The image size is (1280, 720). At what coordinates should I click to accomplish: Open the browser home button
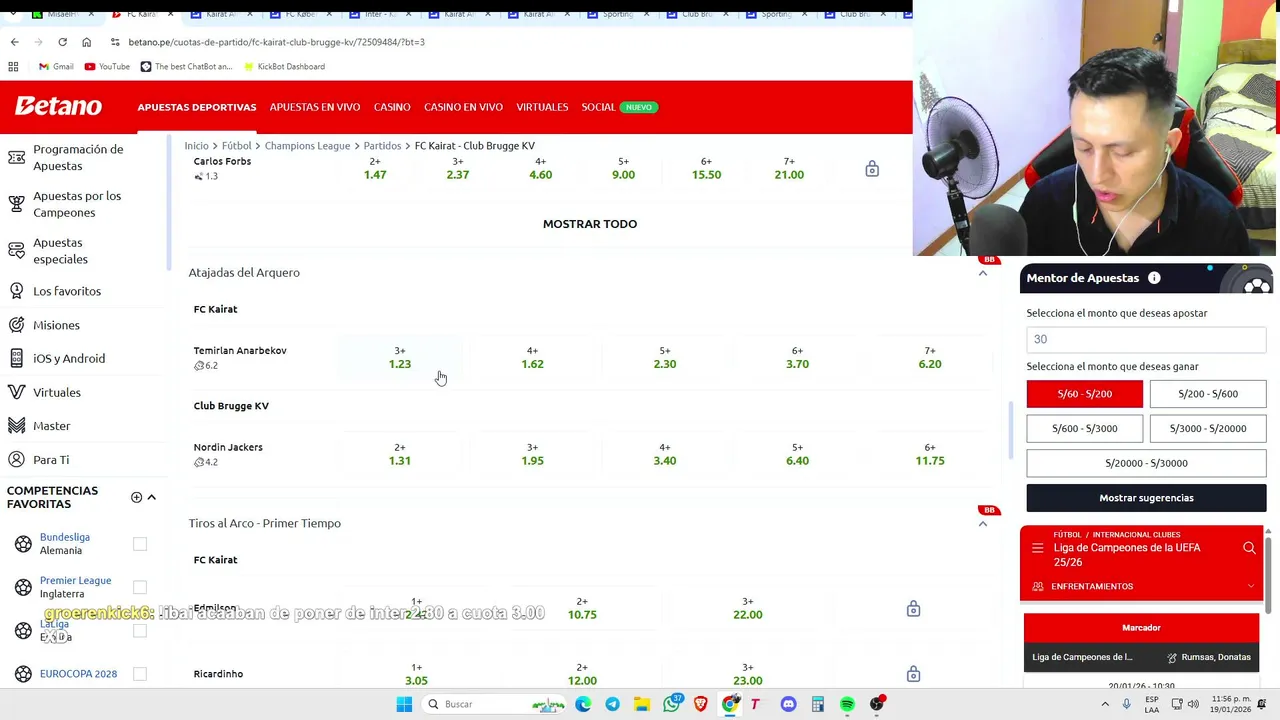click(x=86, y=42)
